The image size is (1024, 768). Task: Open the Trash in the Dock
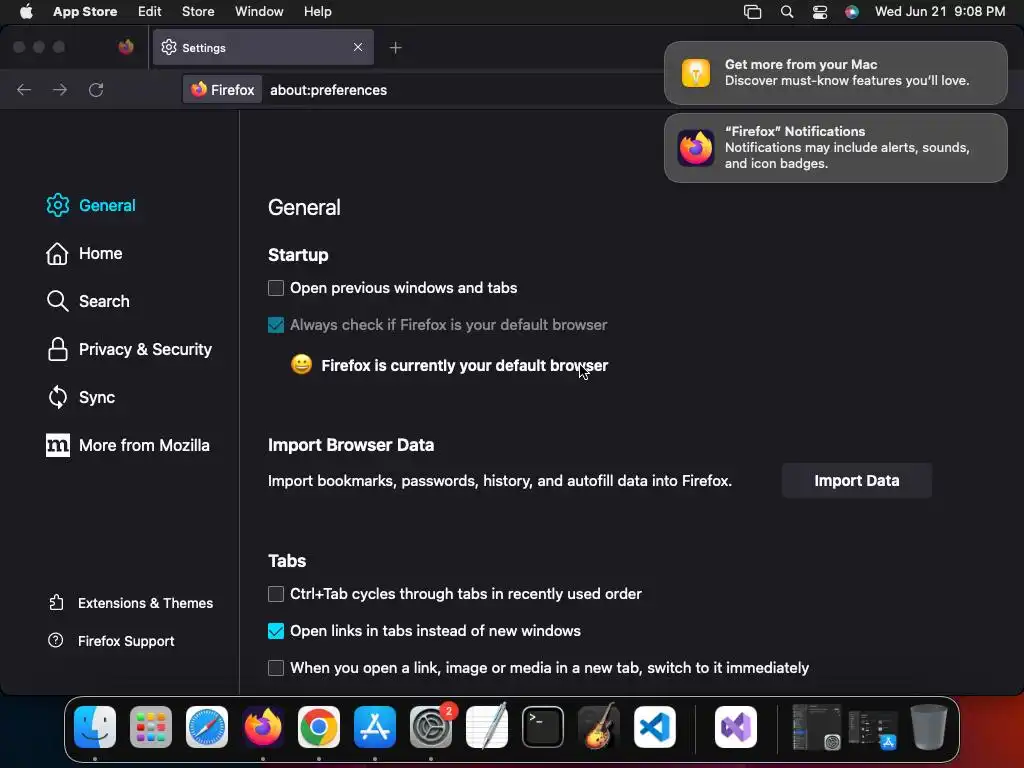pos(929,727)
